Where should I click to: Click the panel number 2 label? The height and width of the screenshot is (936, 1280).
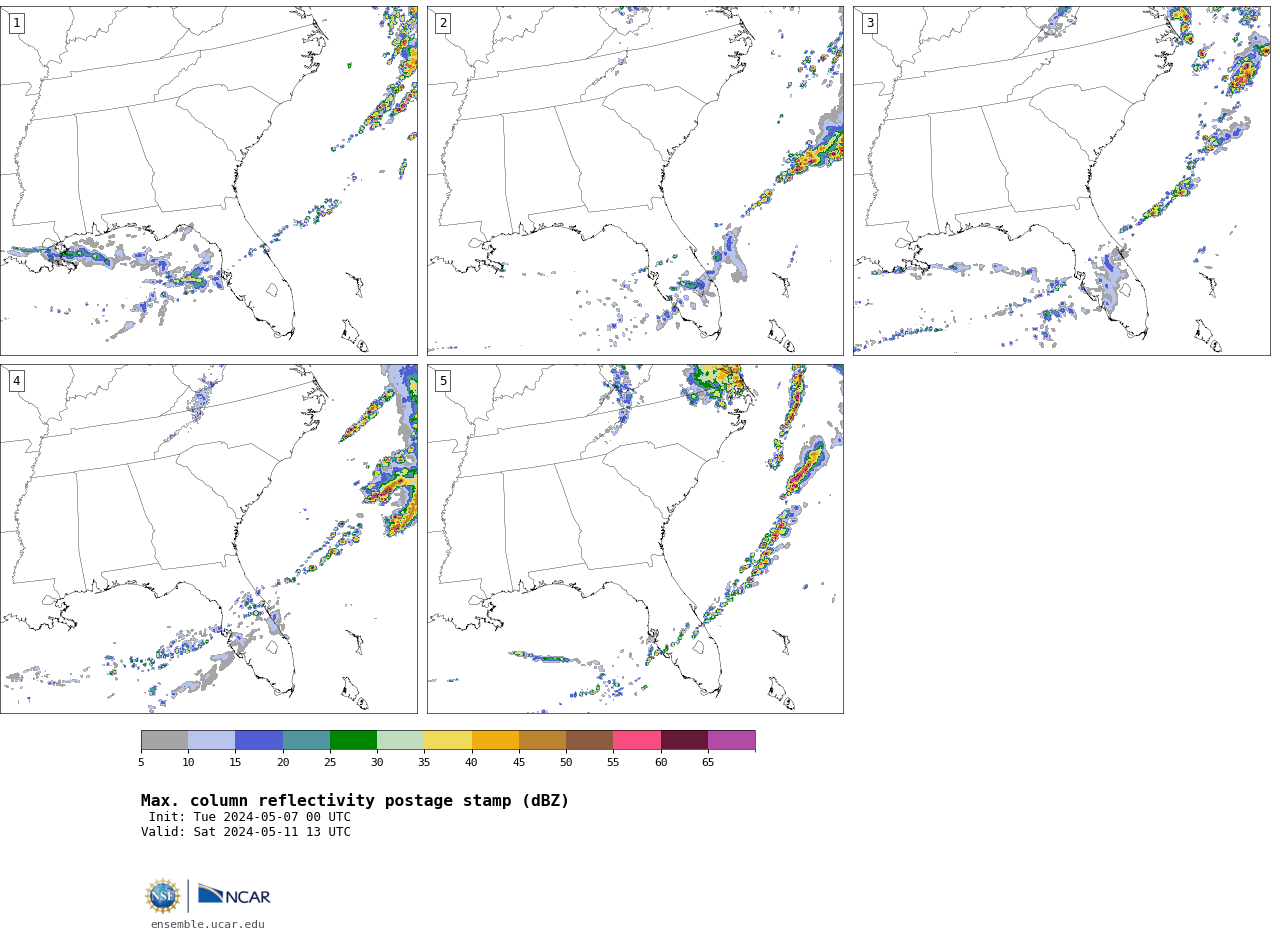tap(443, 23)
